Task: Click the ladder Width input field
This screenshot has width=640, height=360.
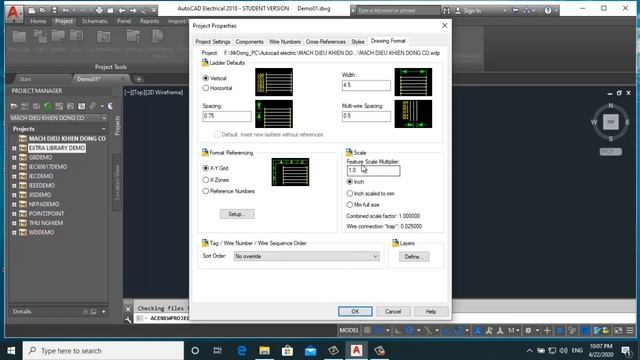Action: point(366,85)
